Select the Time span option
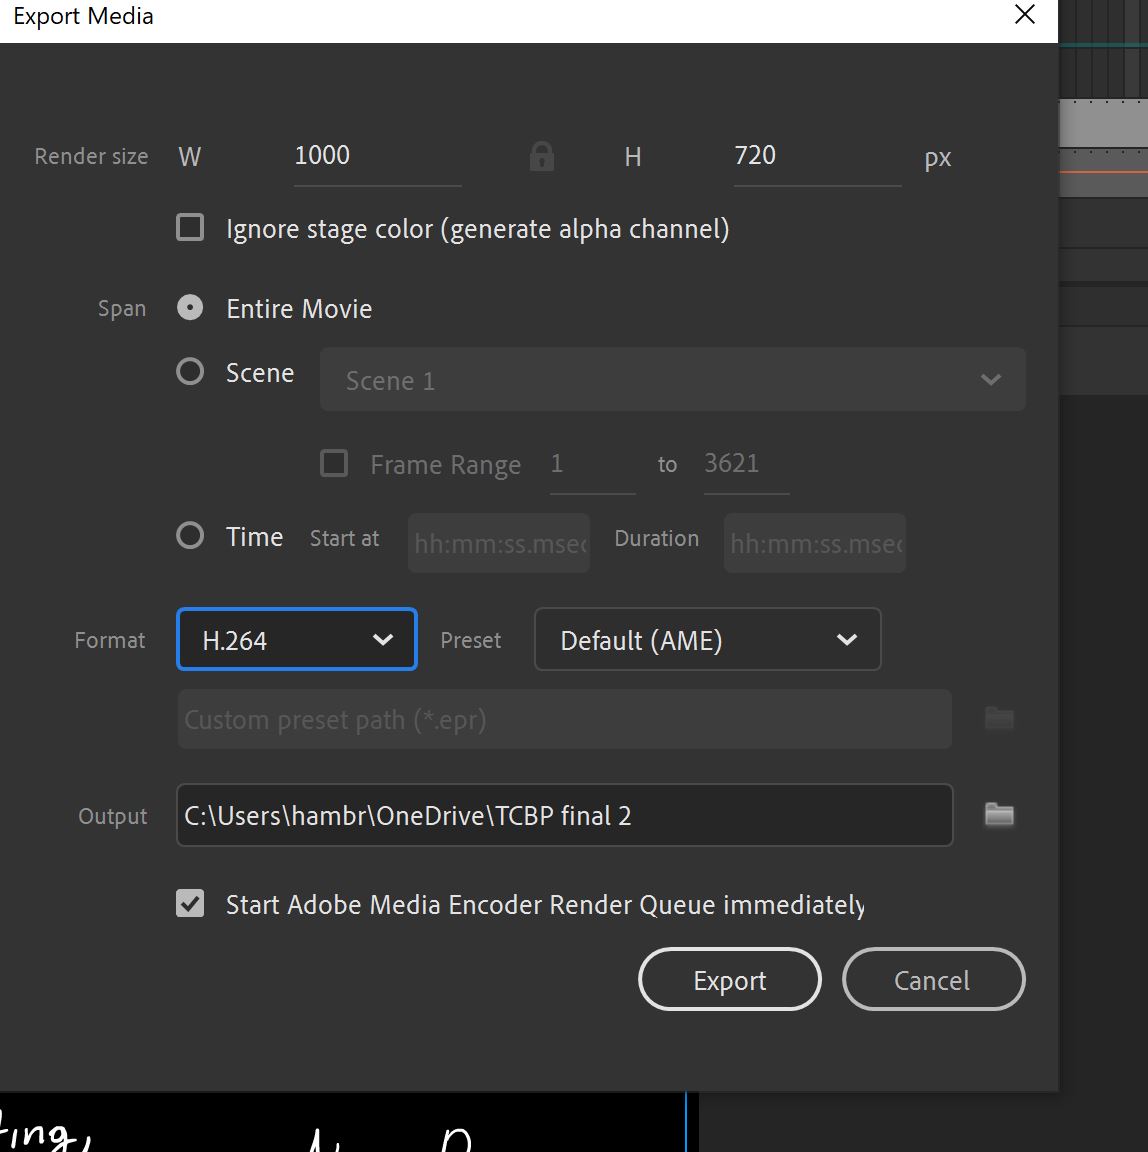 tap(189, 536)
